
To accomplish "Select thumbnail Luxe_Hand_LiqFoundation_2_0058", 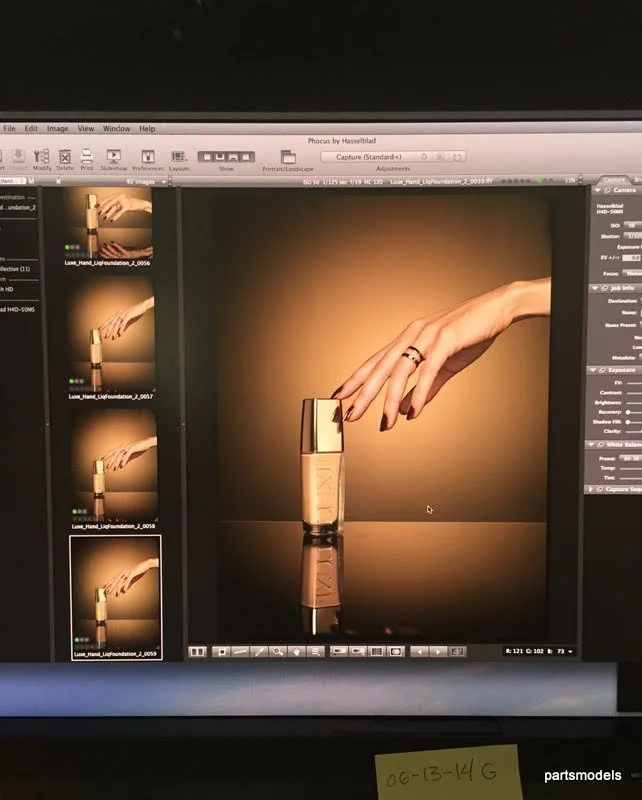I will click(x=113, y=468).
